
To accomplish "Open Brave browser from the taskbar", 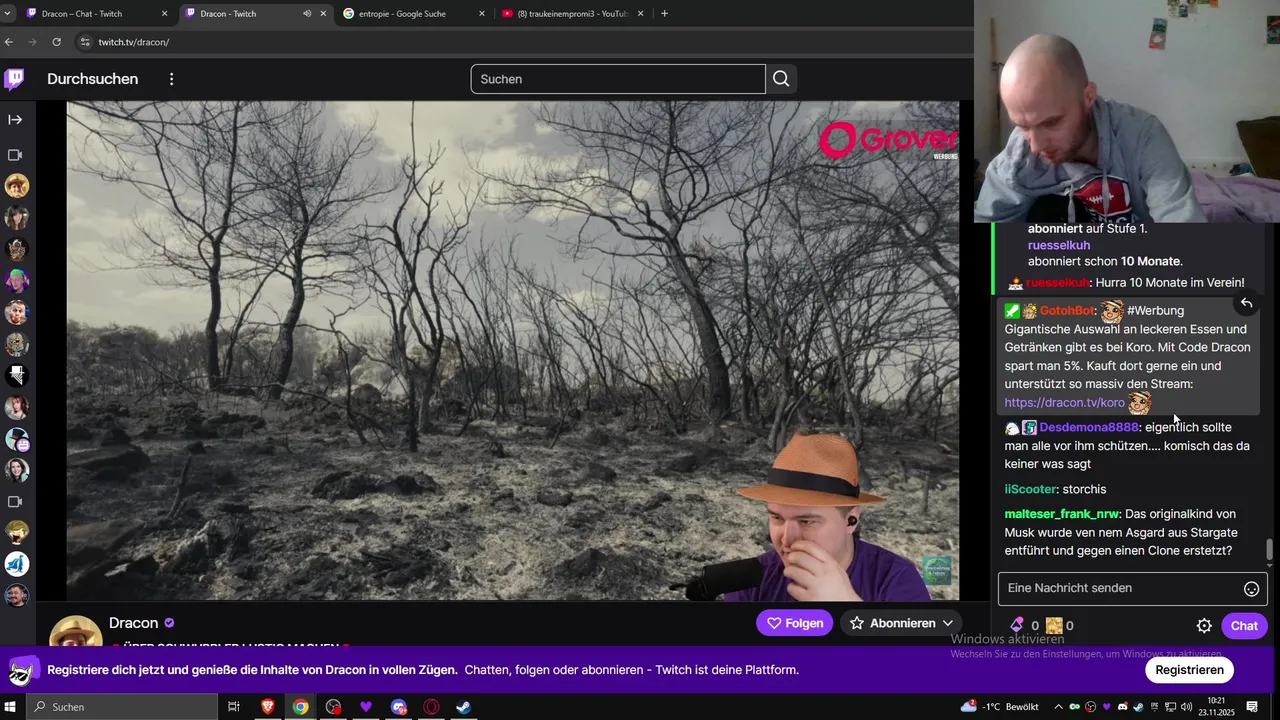I will click(267, 707).
